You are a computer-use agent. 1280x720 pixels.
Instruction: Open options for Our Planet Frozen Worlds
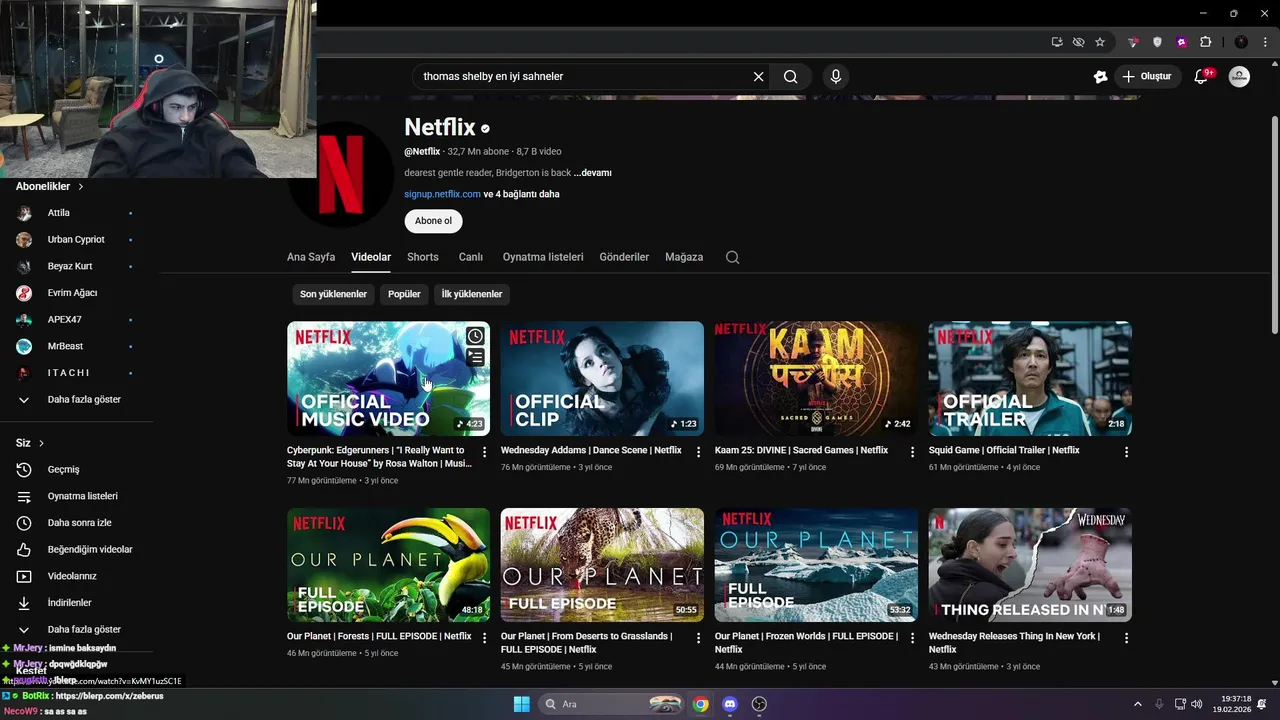pyautogui.click(x=912, y=638)
